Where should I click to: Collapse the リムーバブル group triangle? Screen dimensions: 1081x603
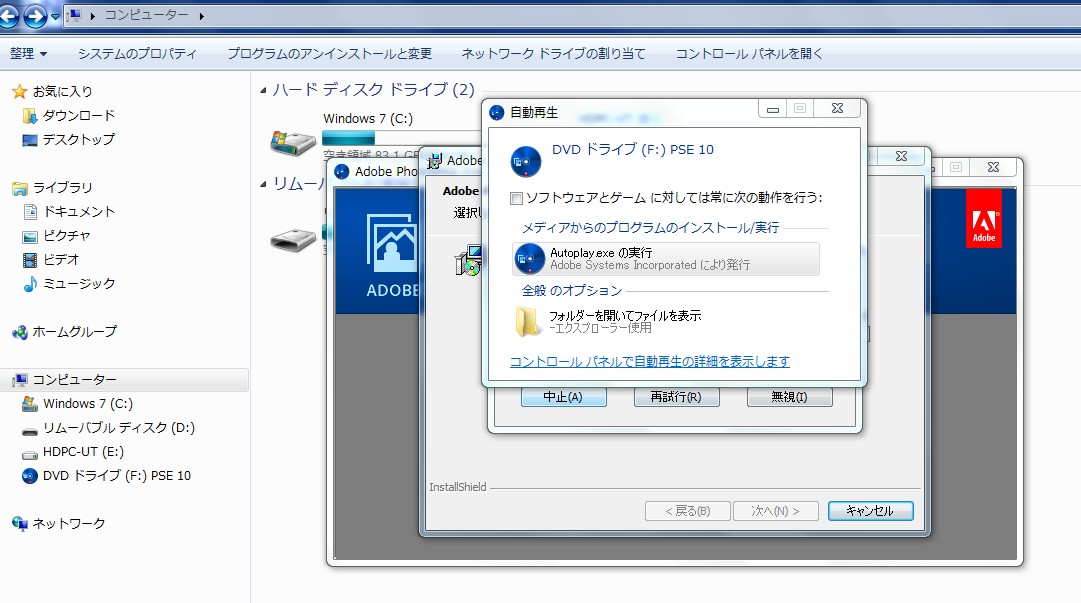click(263, 184)
